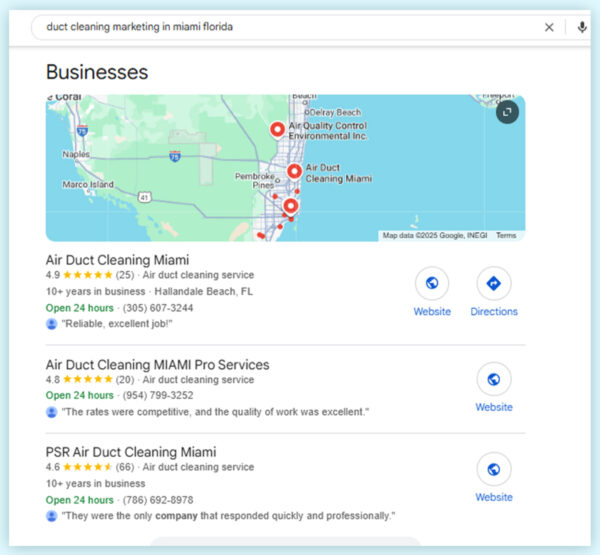Select the Air Duct Cleaning Miami map pin

pos(294,171)
